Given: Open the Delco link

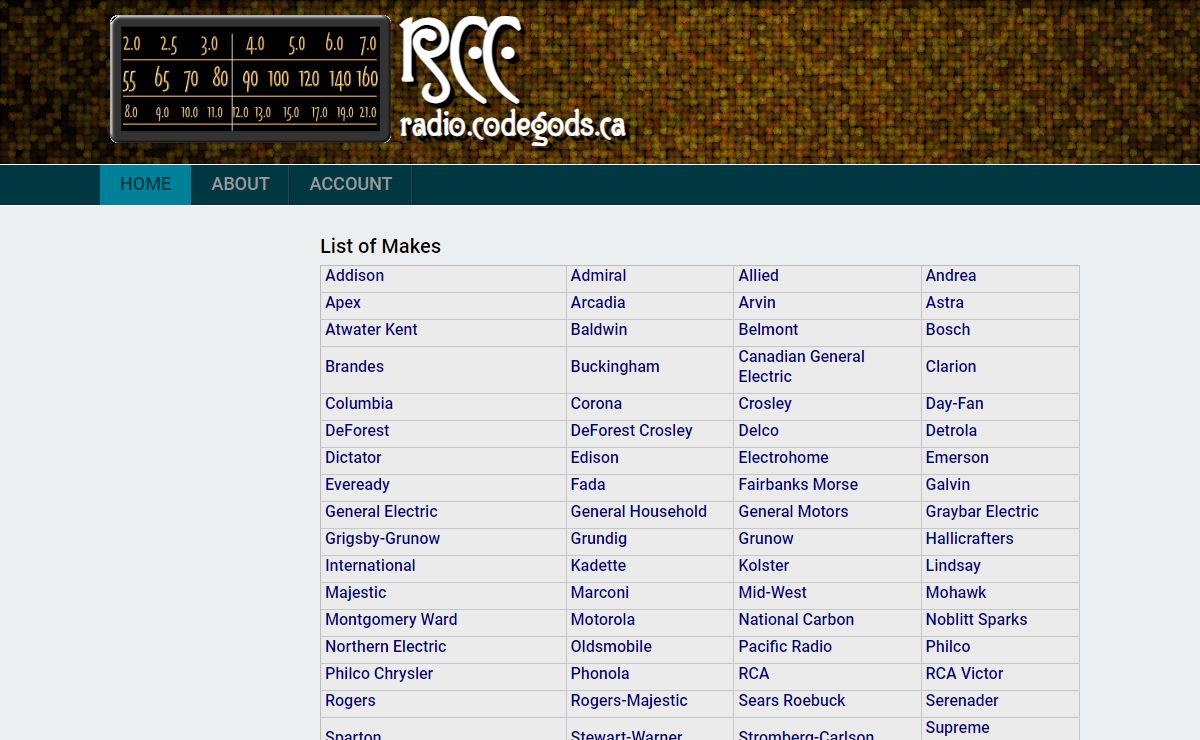Looking at the screenshot, I should coord(759,431).
